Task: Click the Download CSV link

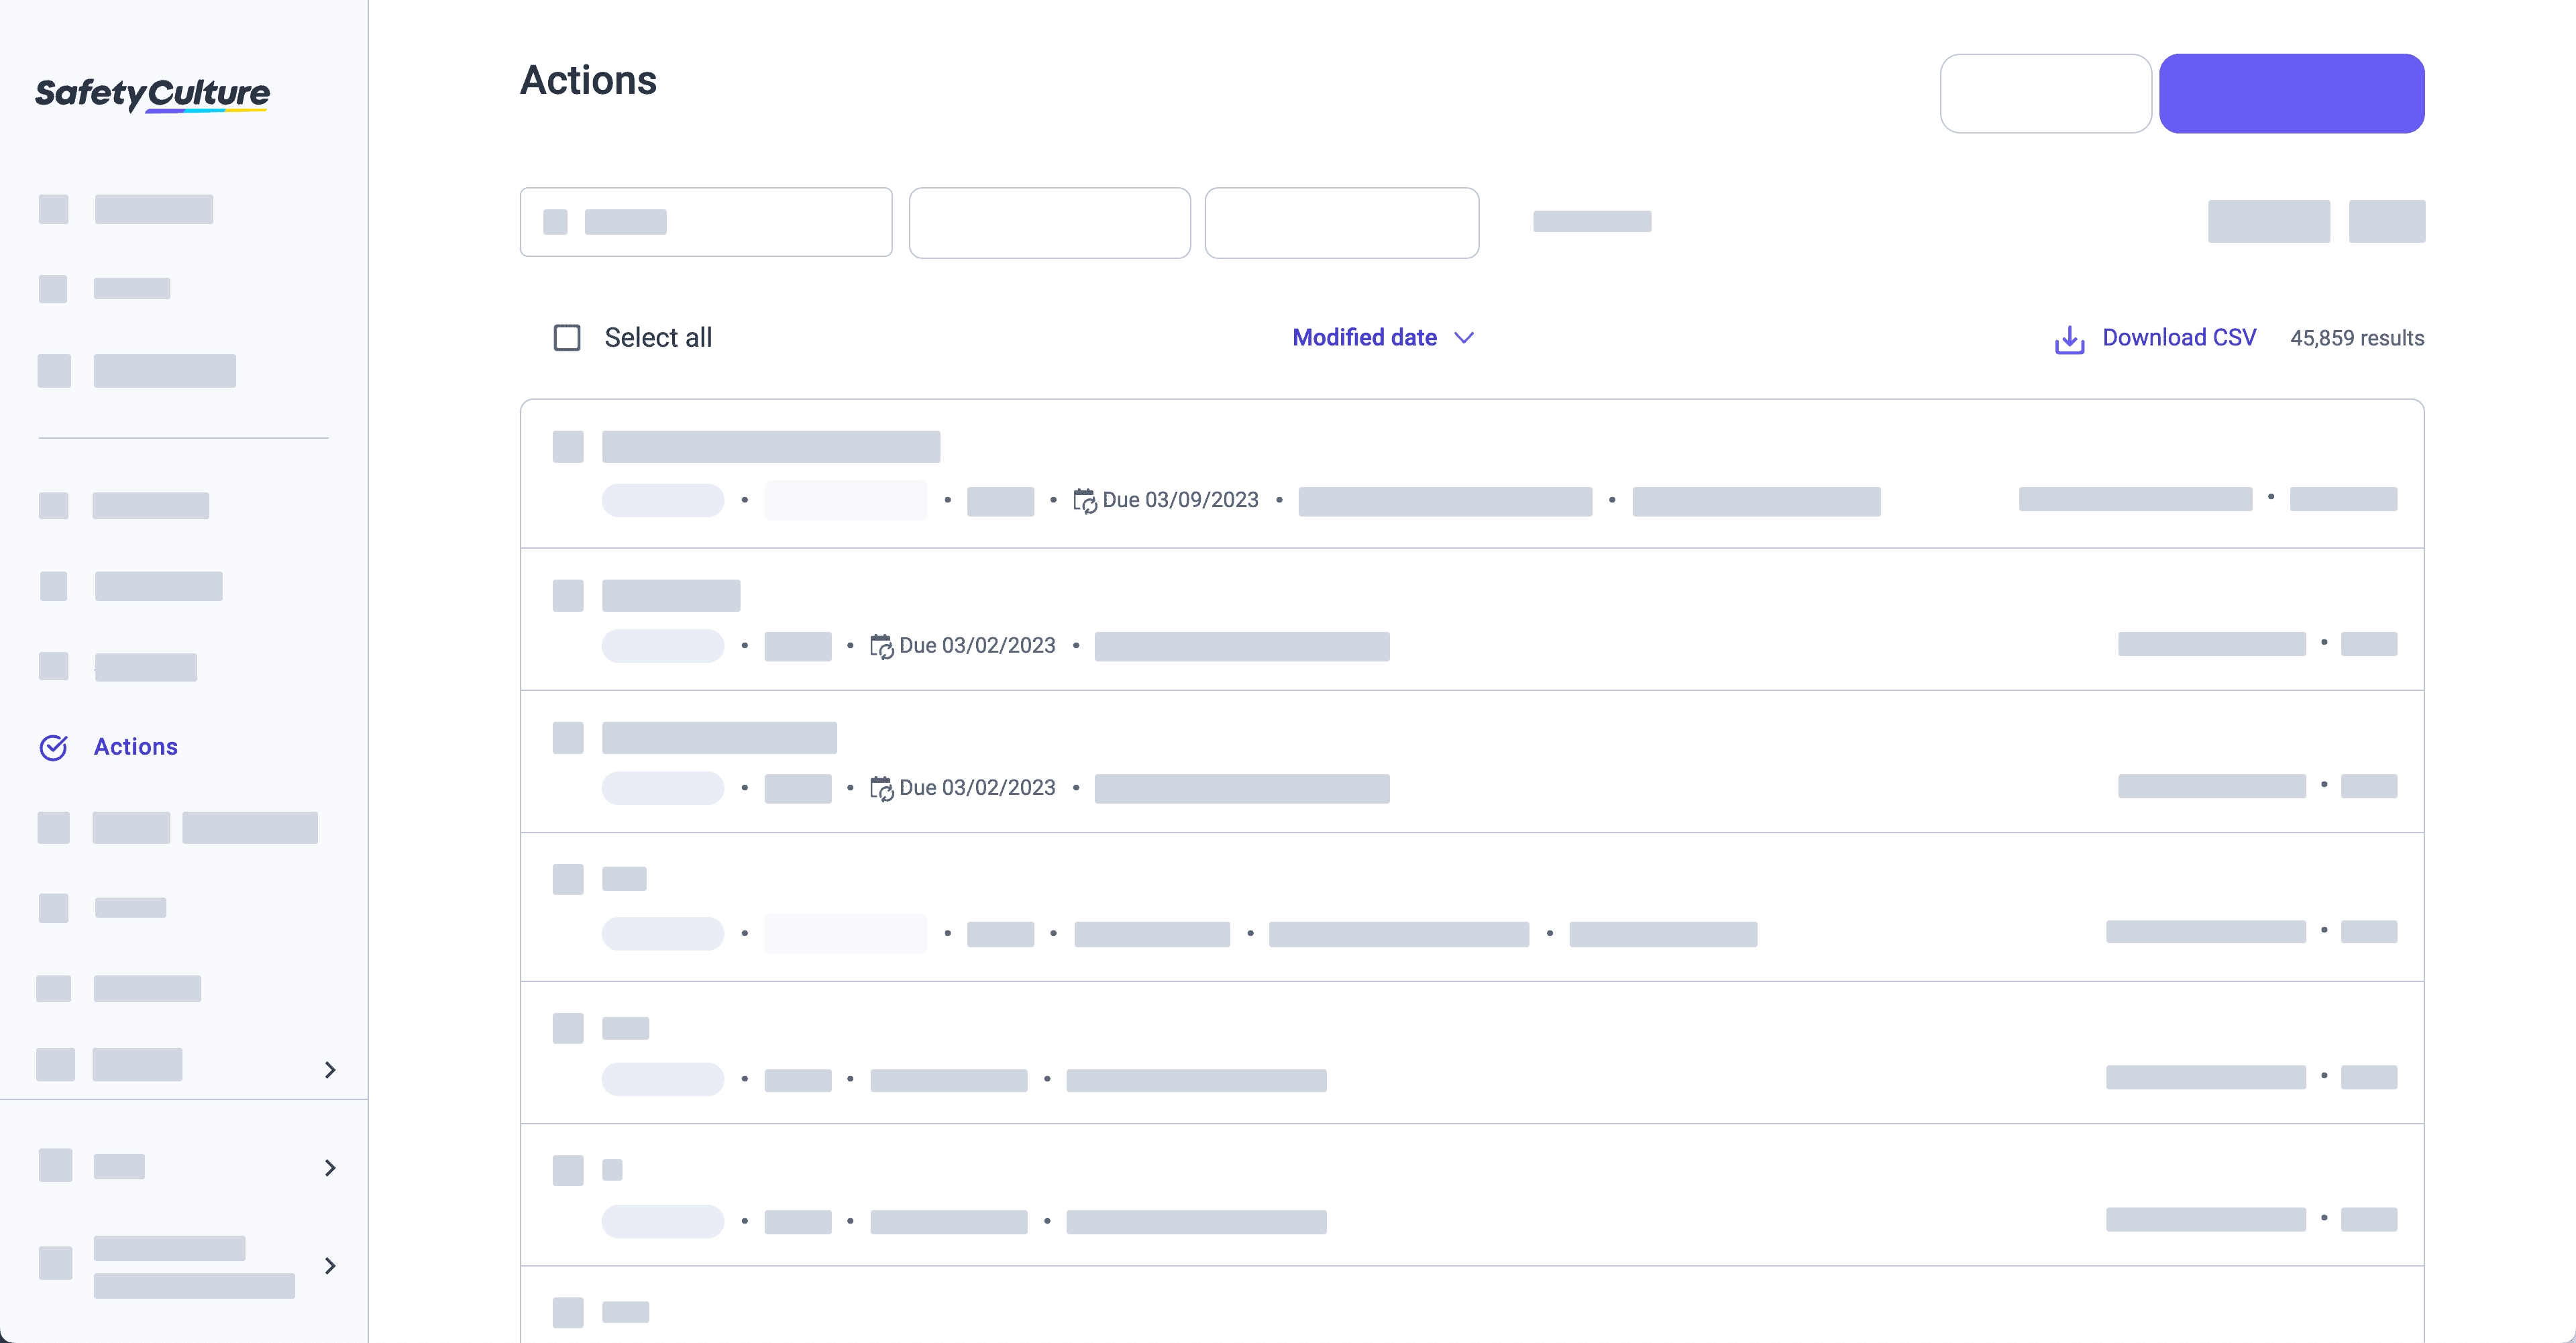Action: [x=2179, y=338]
